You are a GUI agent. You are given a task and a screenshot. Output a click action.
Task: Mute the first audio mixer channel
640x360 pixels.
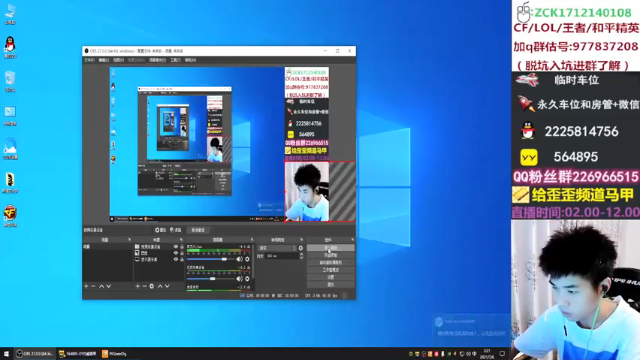click(240, 259)
